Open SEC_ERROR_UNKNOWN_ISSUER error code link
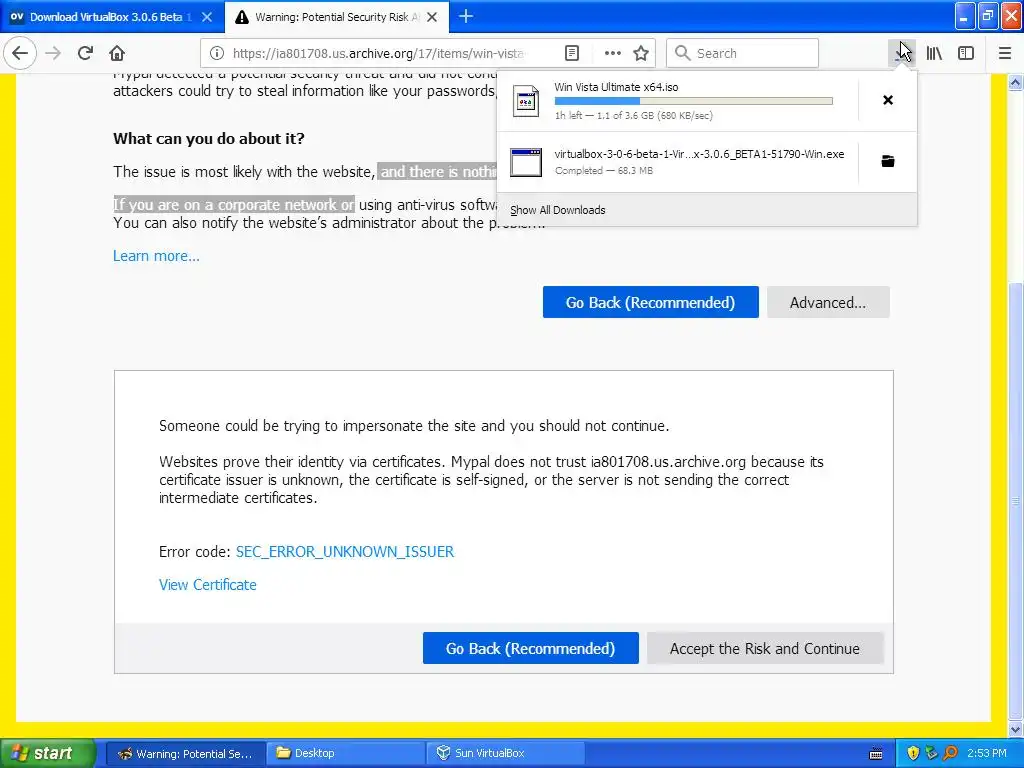1024x768 pixels. pos(345,552)
